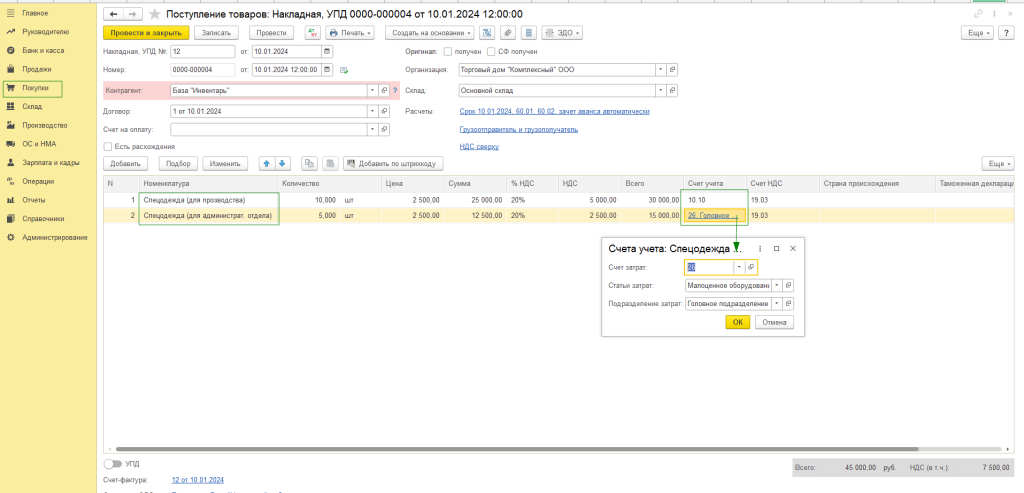Mark document as favorite with star icon
The width and height of the screenshot is (1024, 493).
click(x=152, y=14)
